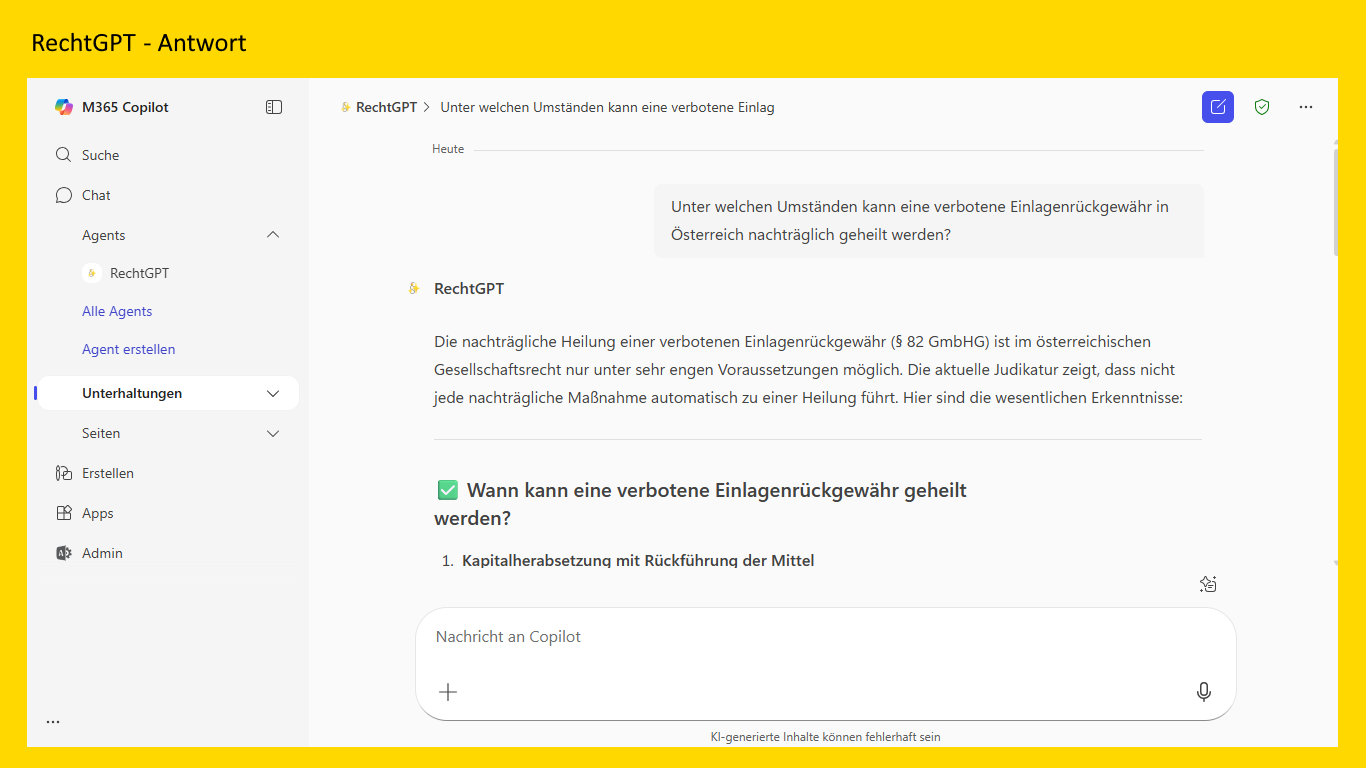This screenshot has width=1366, height=768.
Task: Click RechtGPT in the header breadcrumb
Action: click(x=386, y=107)
